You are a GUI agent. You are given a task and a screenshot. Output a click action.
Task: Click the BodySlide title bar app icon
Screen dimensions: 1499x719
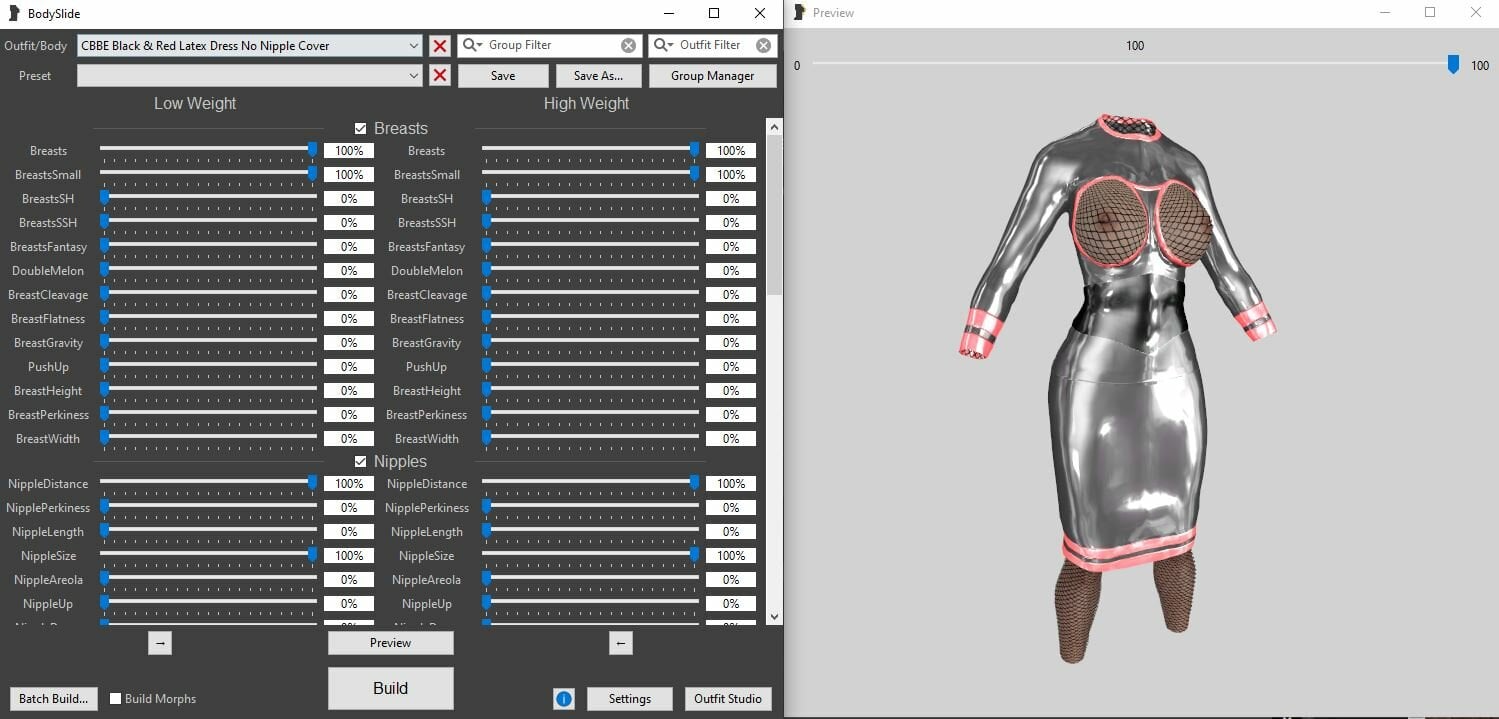(14, 14)
